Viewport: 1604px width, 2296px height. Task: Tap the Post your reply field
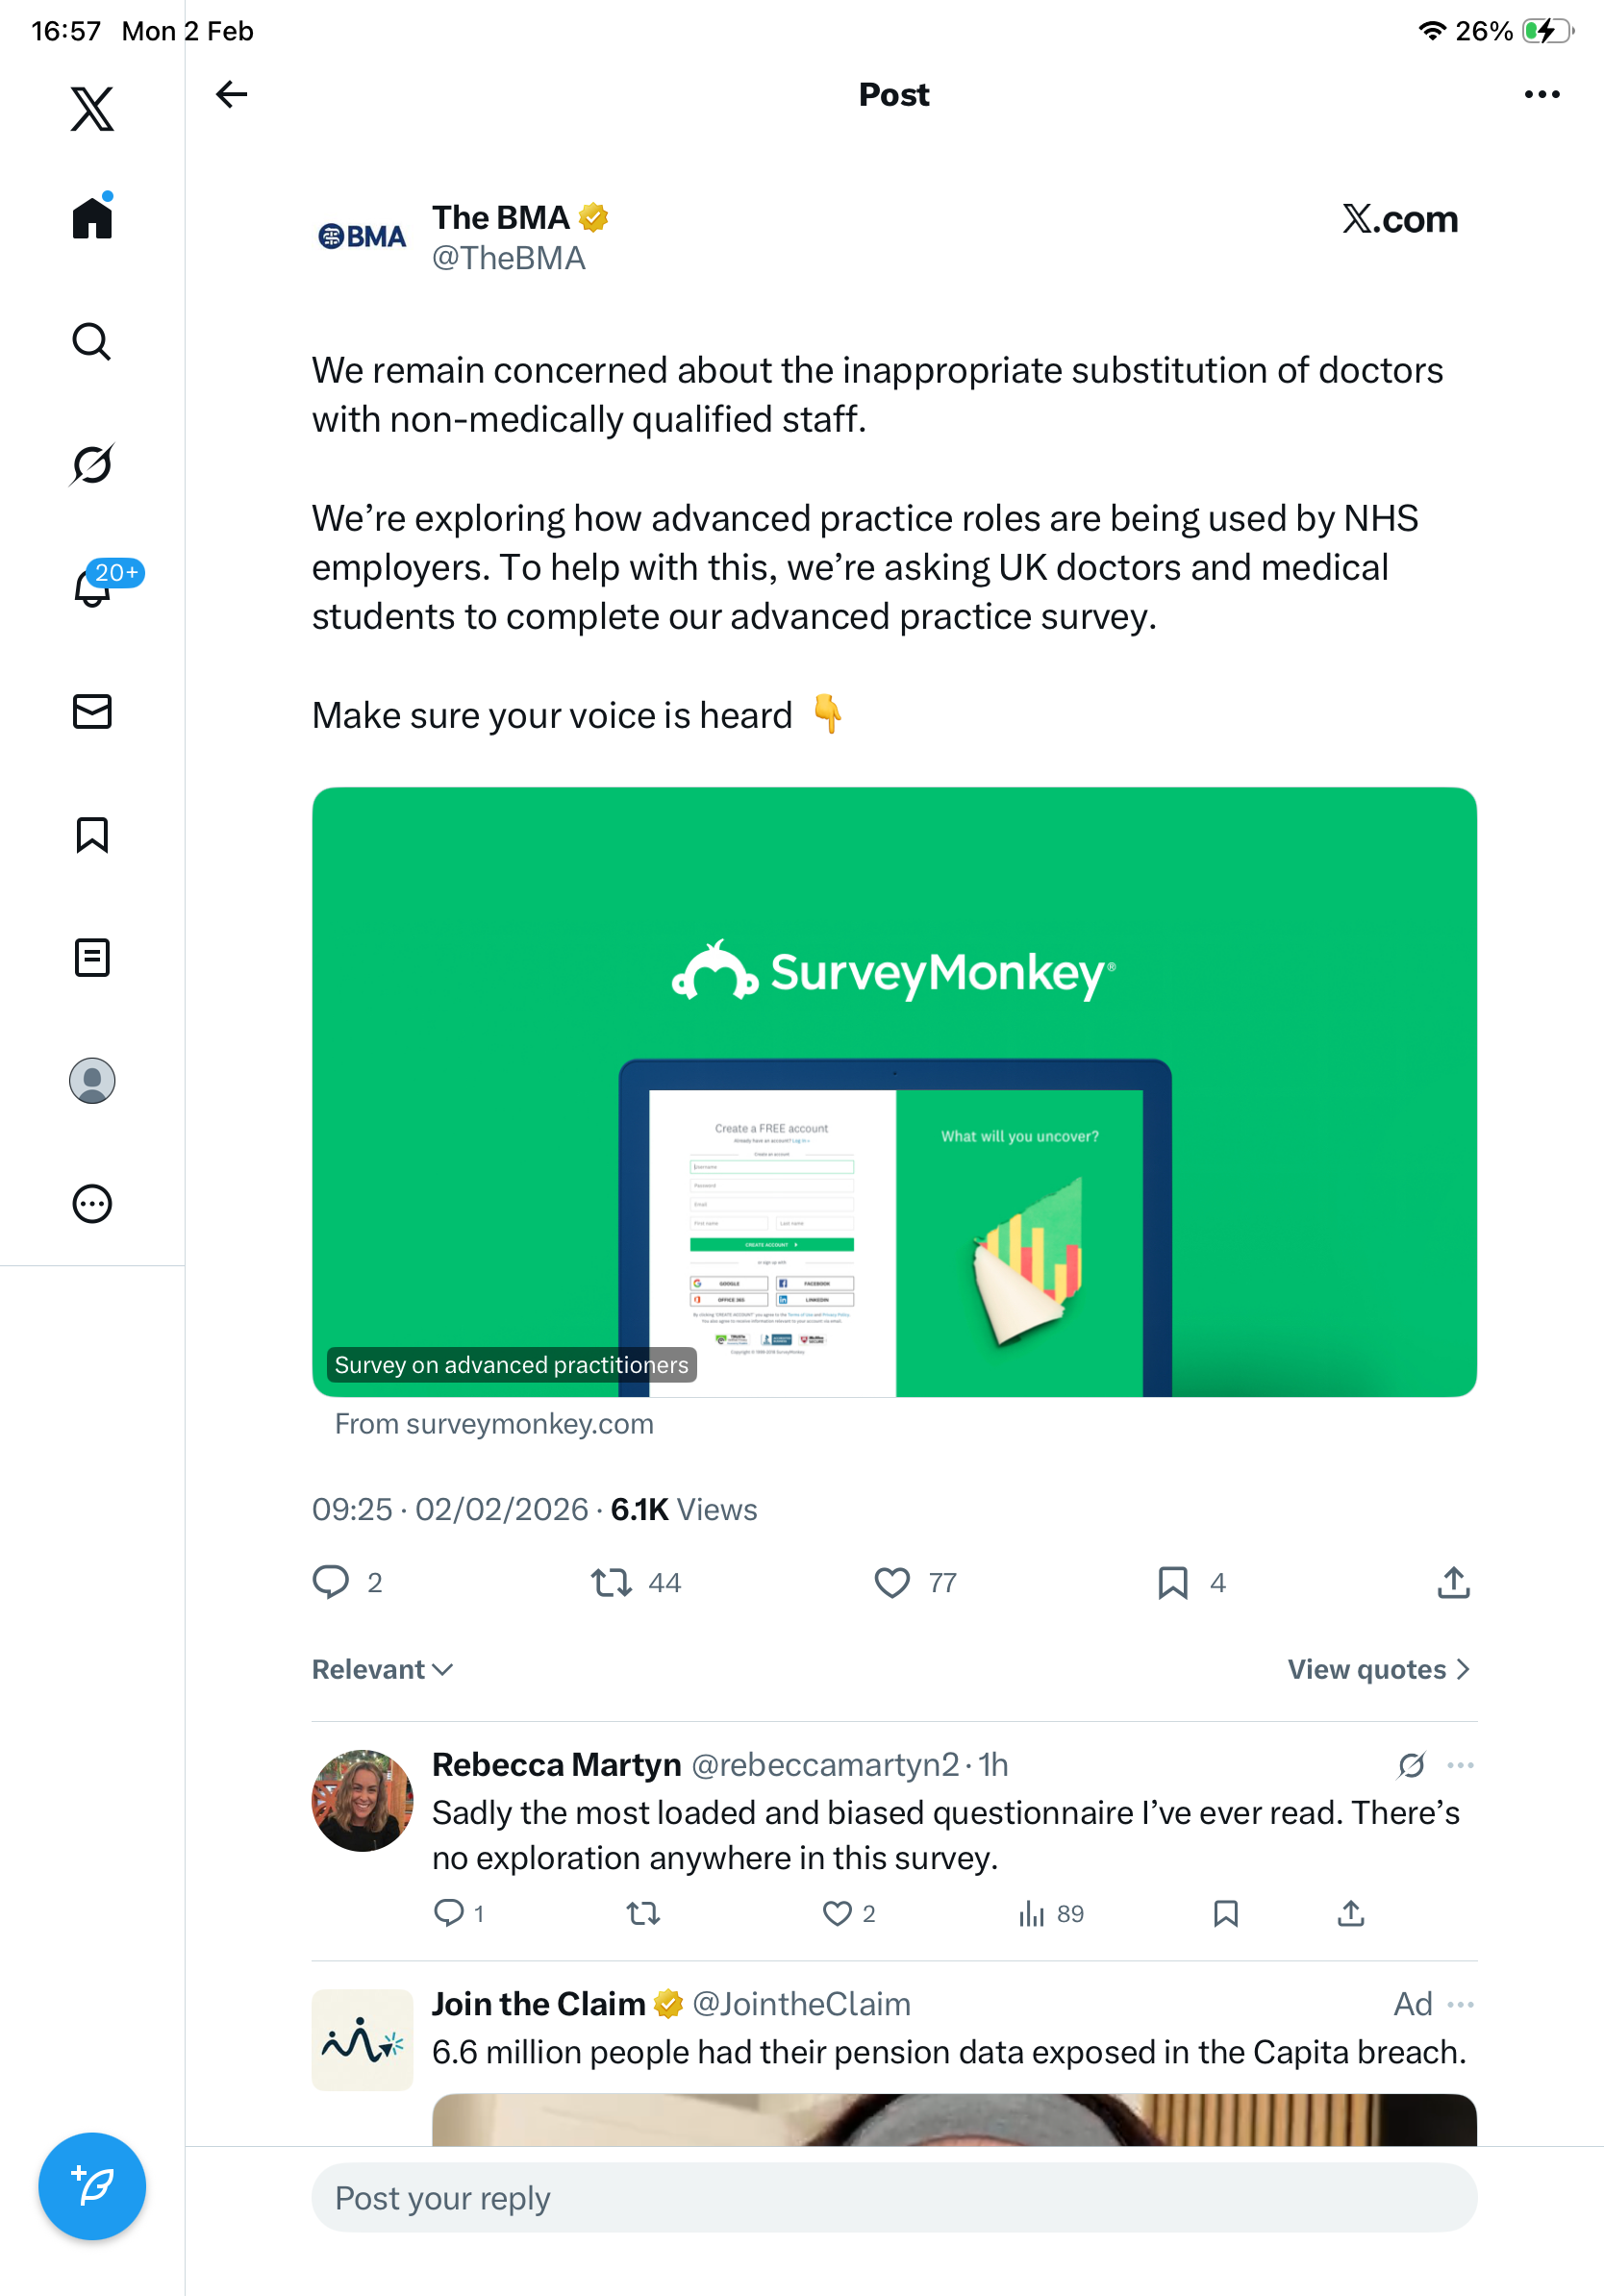click(893, 2197)
